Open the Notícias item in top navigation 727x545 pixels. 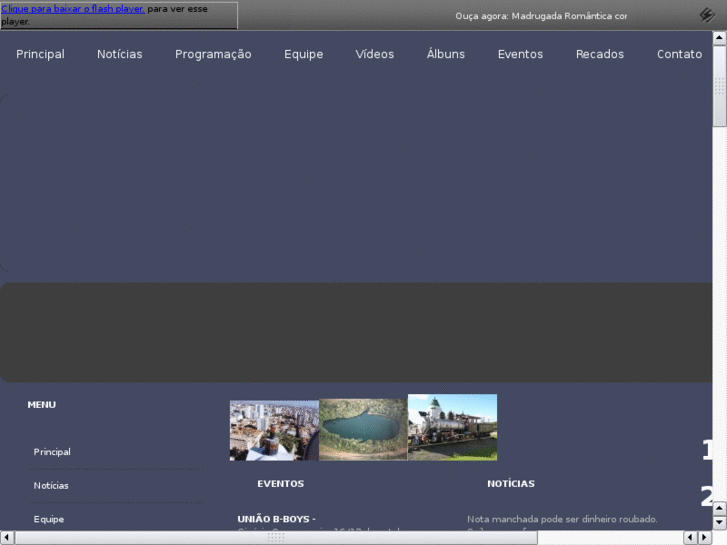pyautogui.click(x=120, y=54)
